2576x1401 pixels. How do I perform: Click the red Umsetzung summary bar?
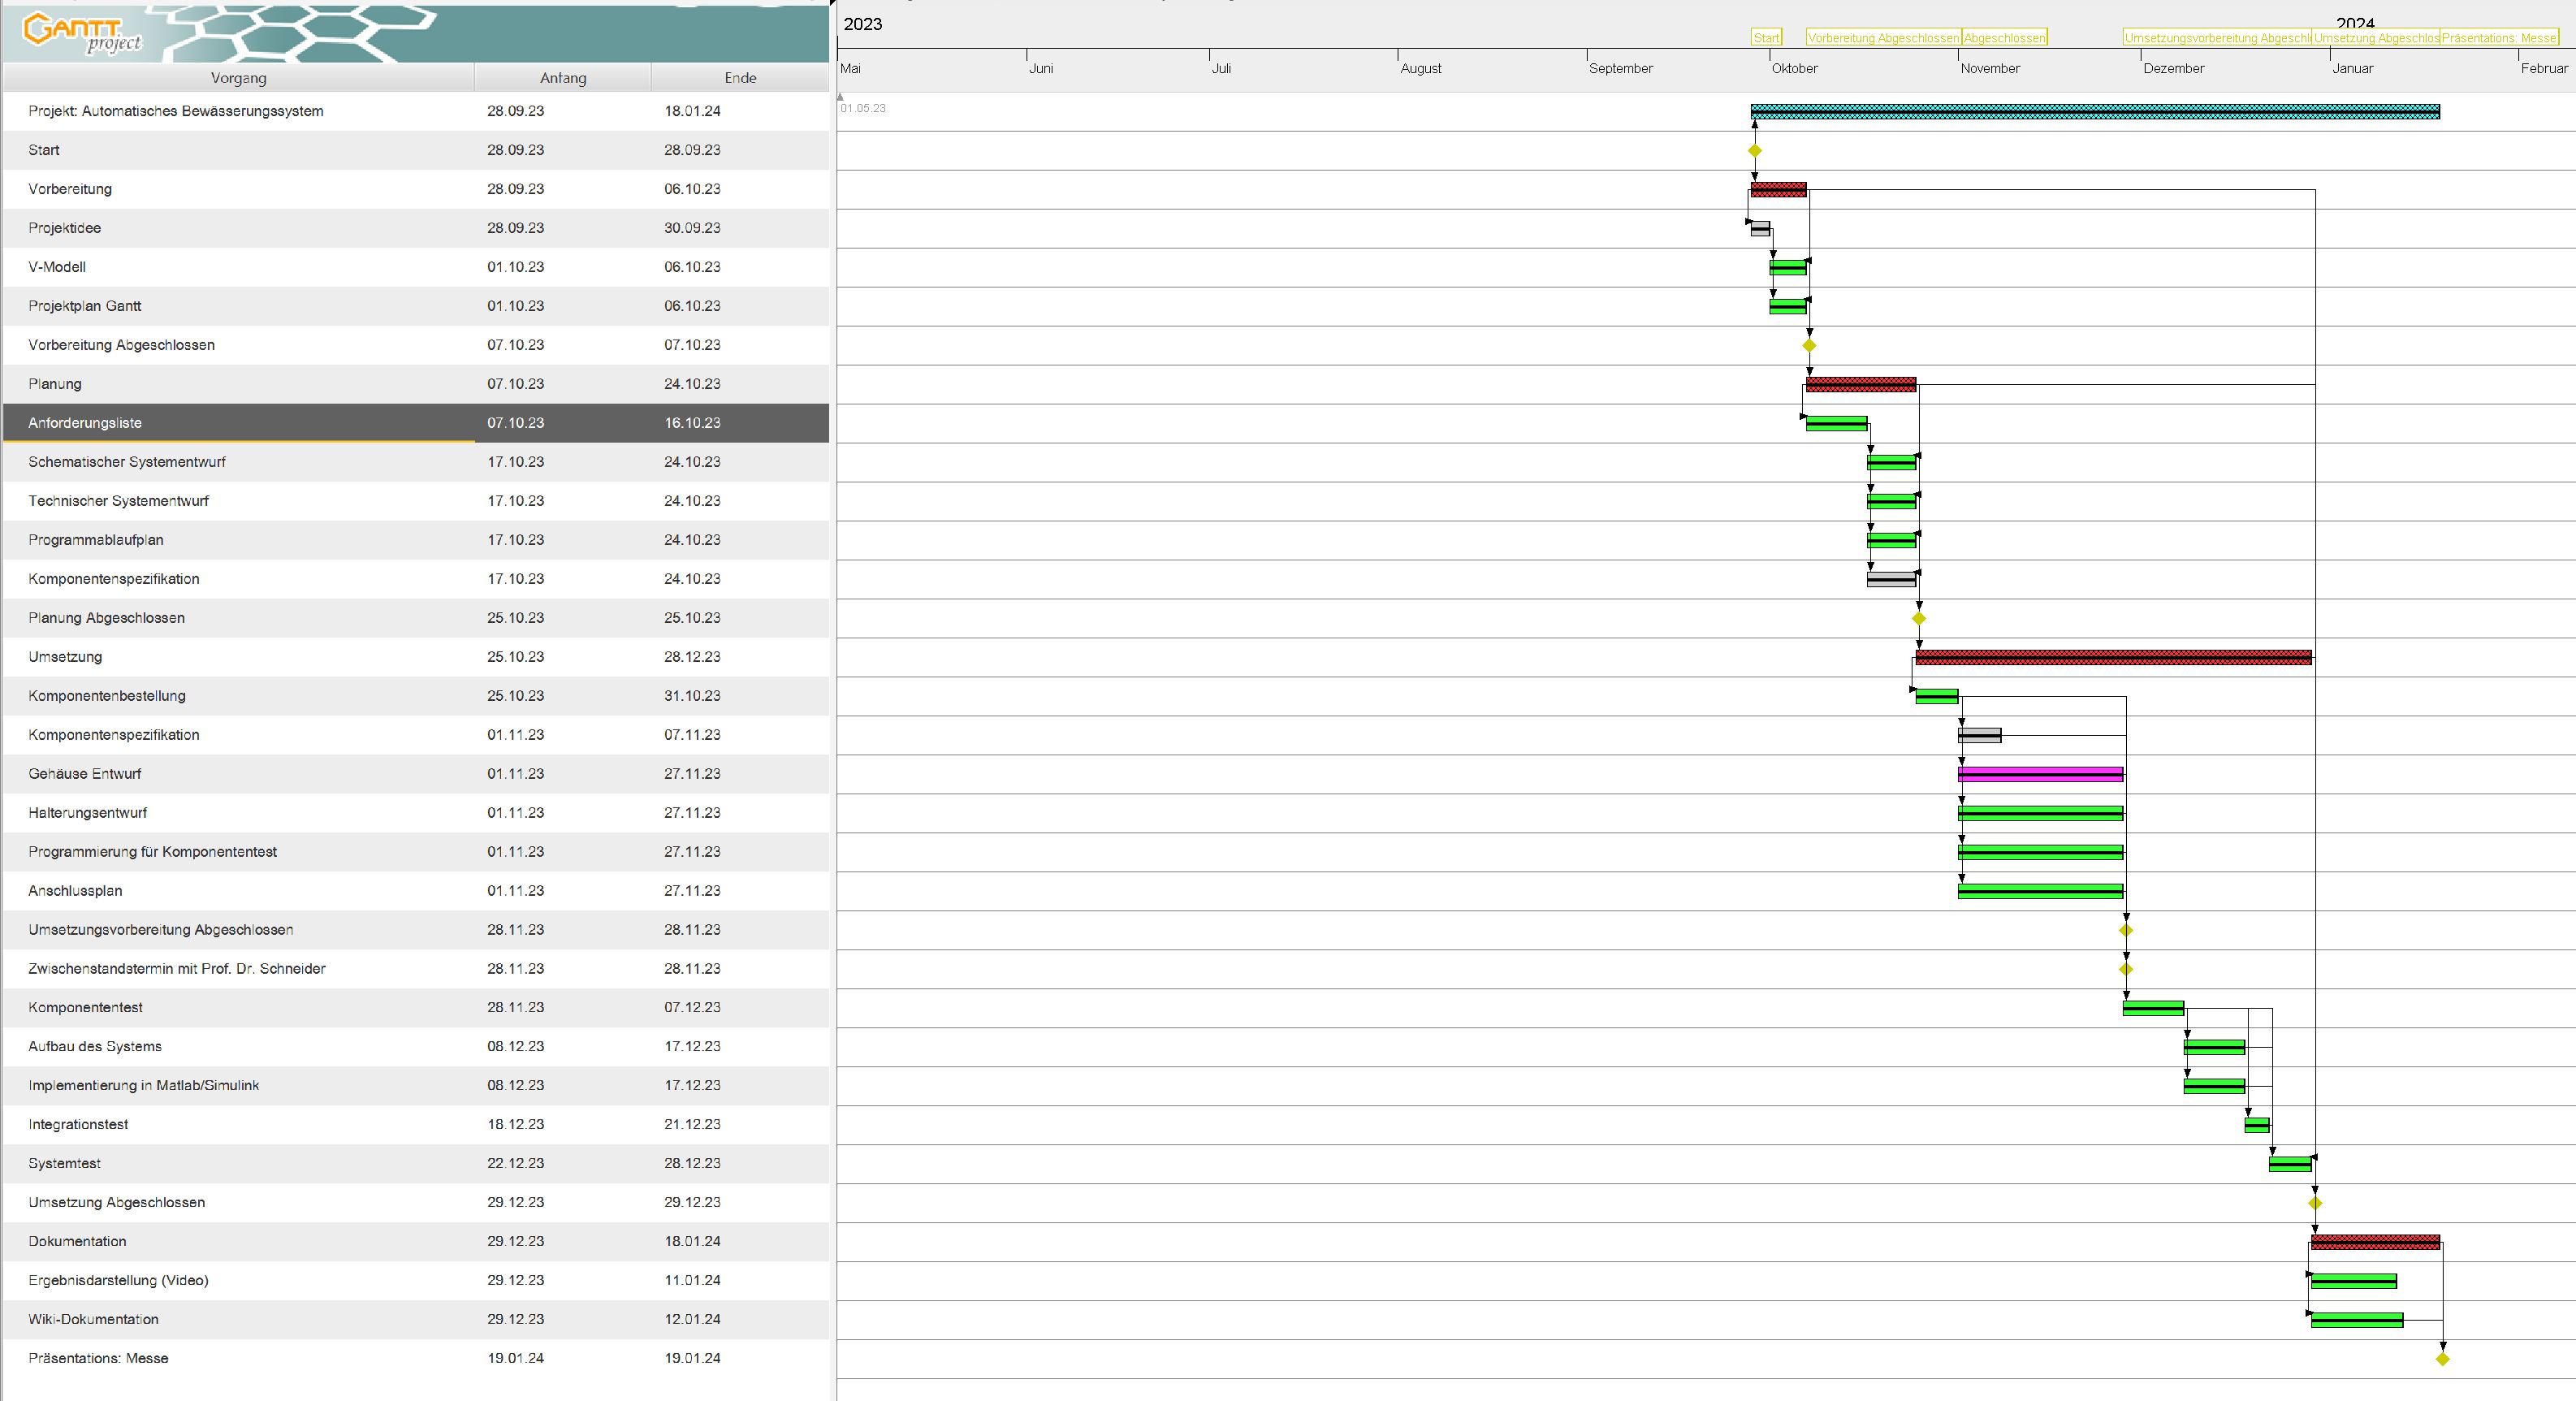pyautogui.click(x=2113, y=657)
